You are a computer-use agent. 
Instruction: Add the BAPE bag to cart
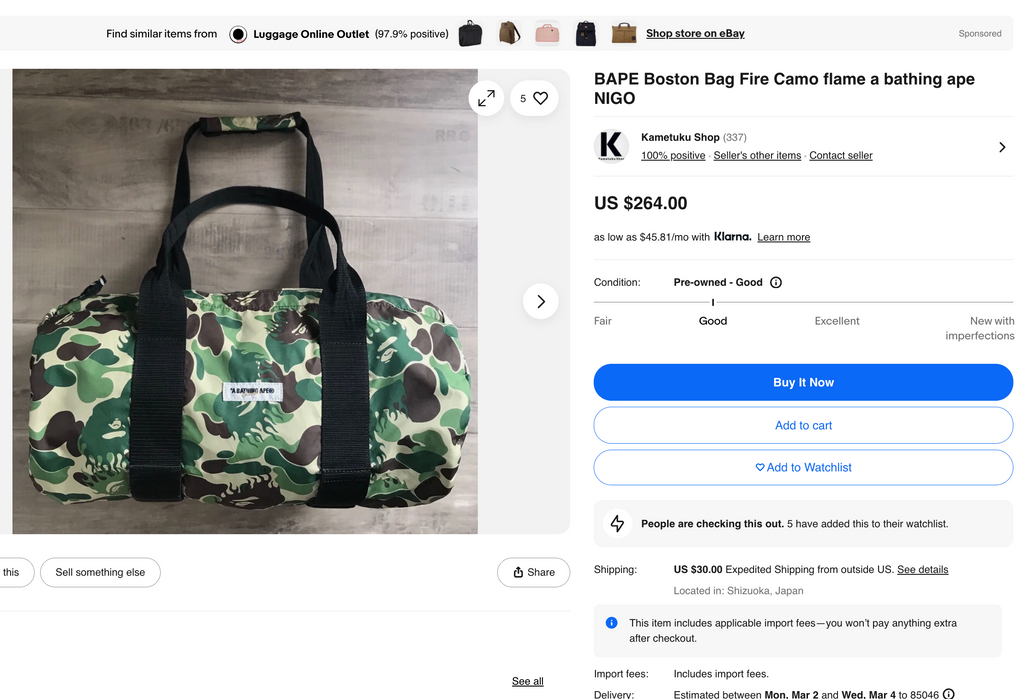point(803,425)
